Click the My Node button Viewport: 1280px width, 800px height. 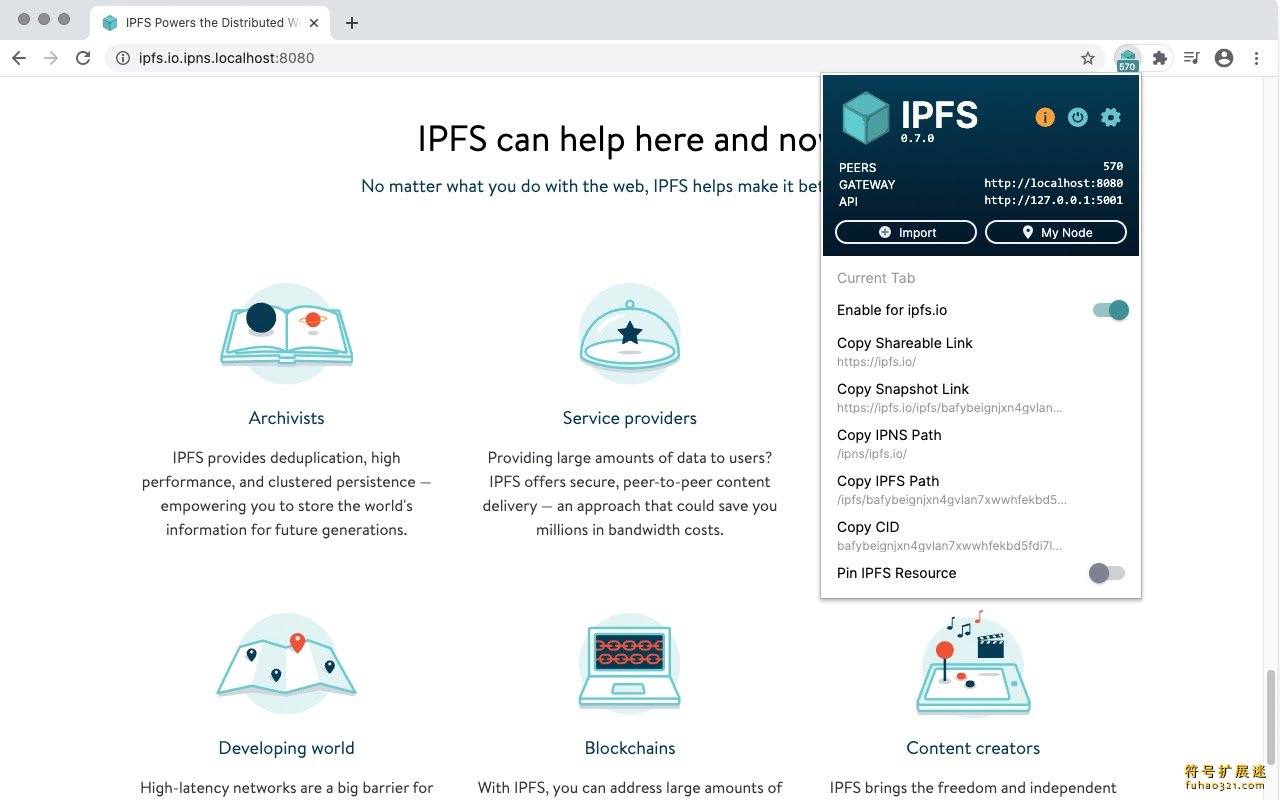(1056, 232)
